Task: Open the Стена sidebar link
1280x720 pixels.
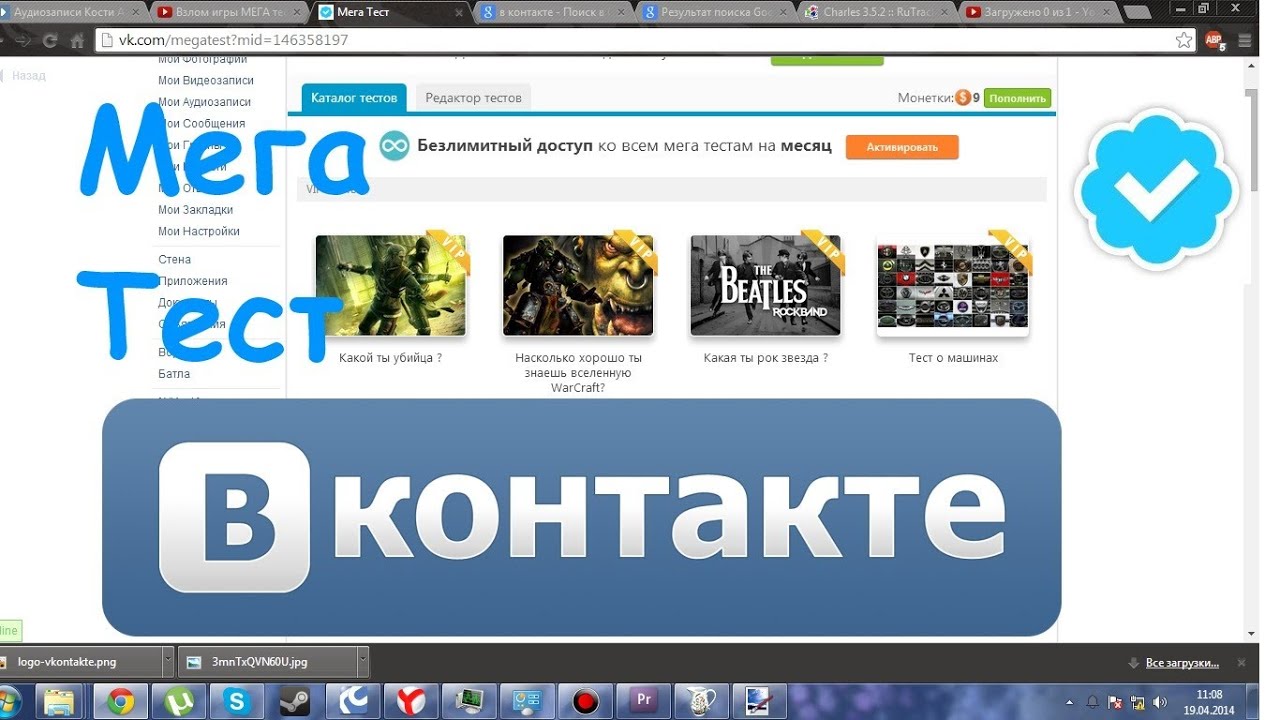Action: click(174, 259)
